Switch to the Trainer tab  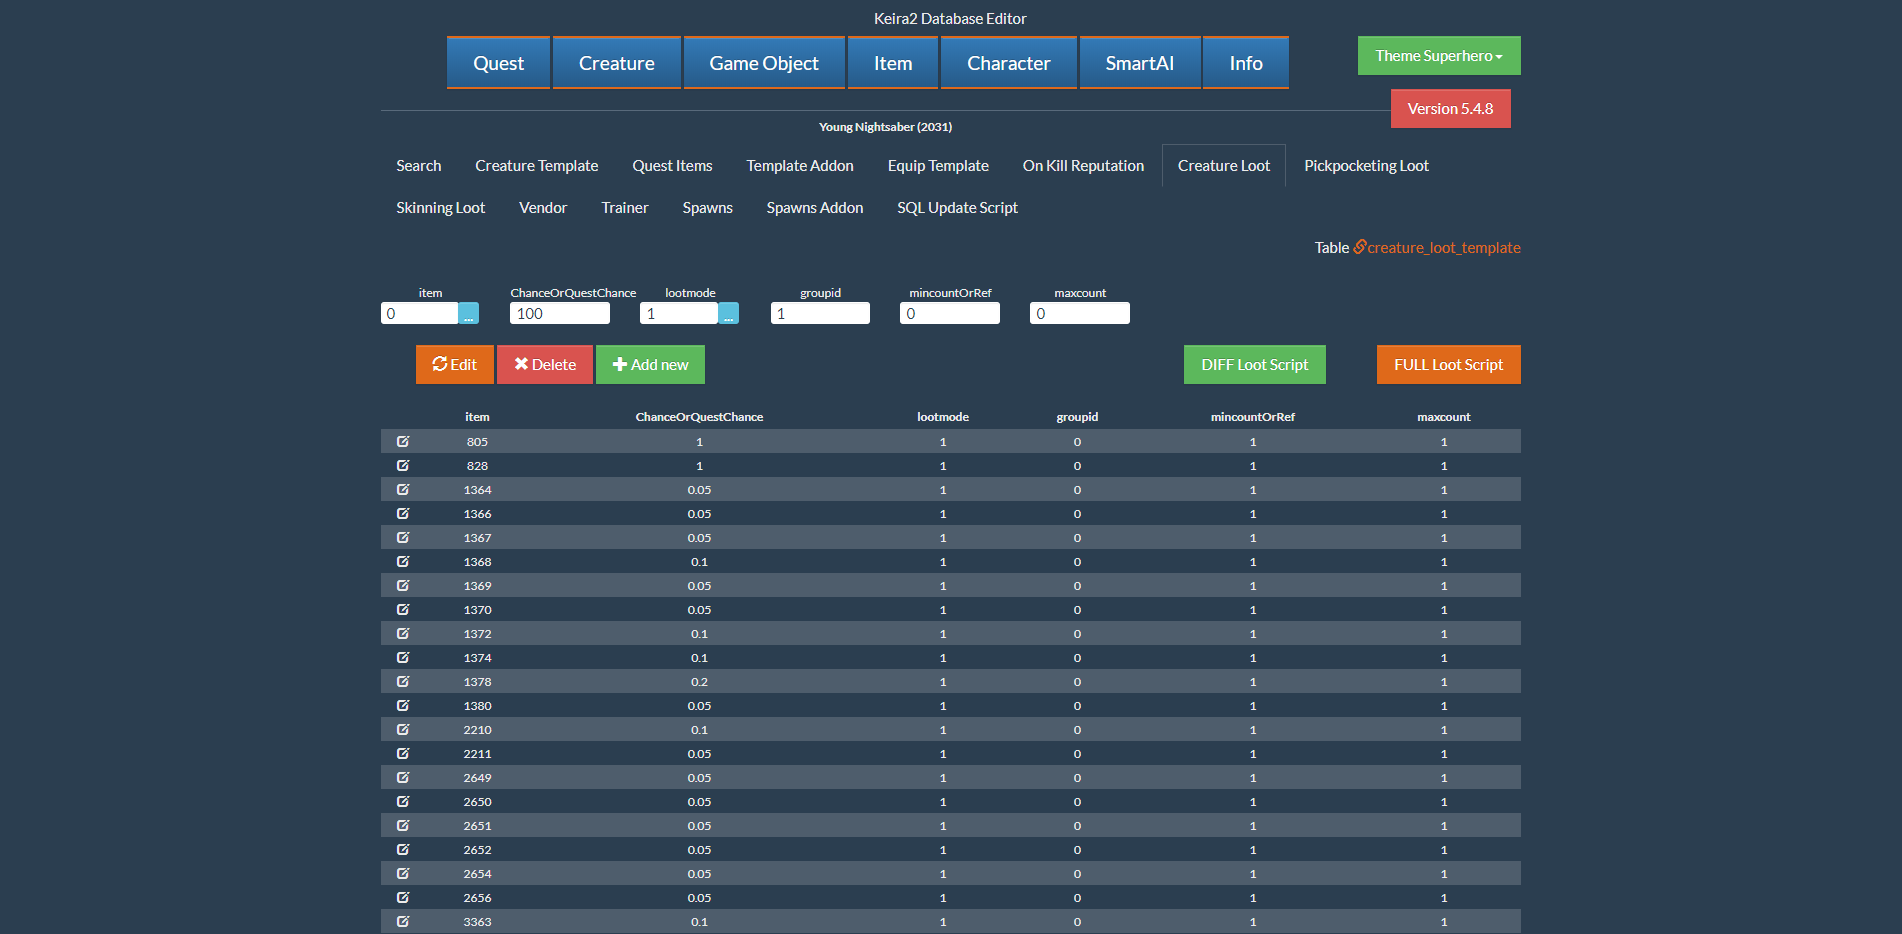[625, 208]
